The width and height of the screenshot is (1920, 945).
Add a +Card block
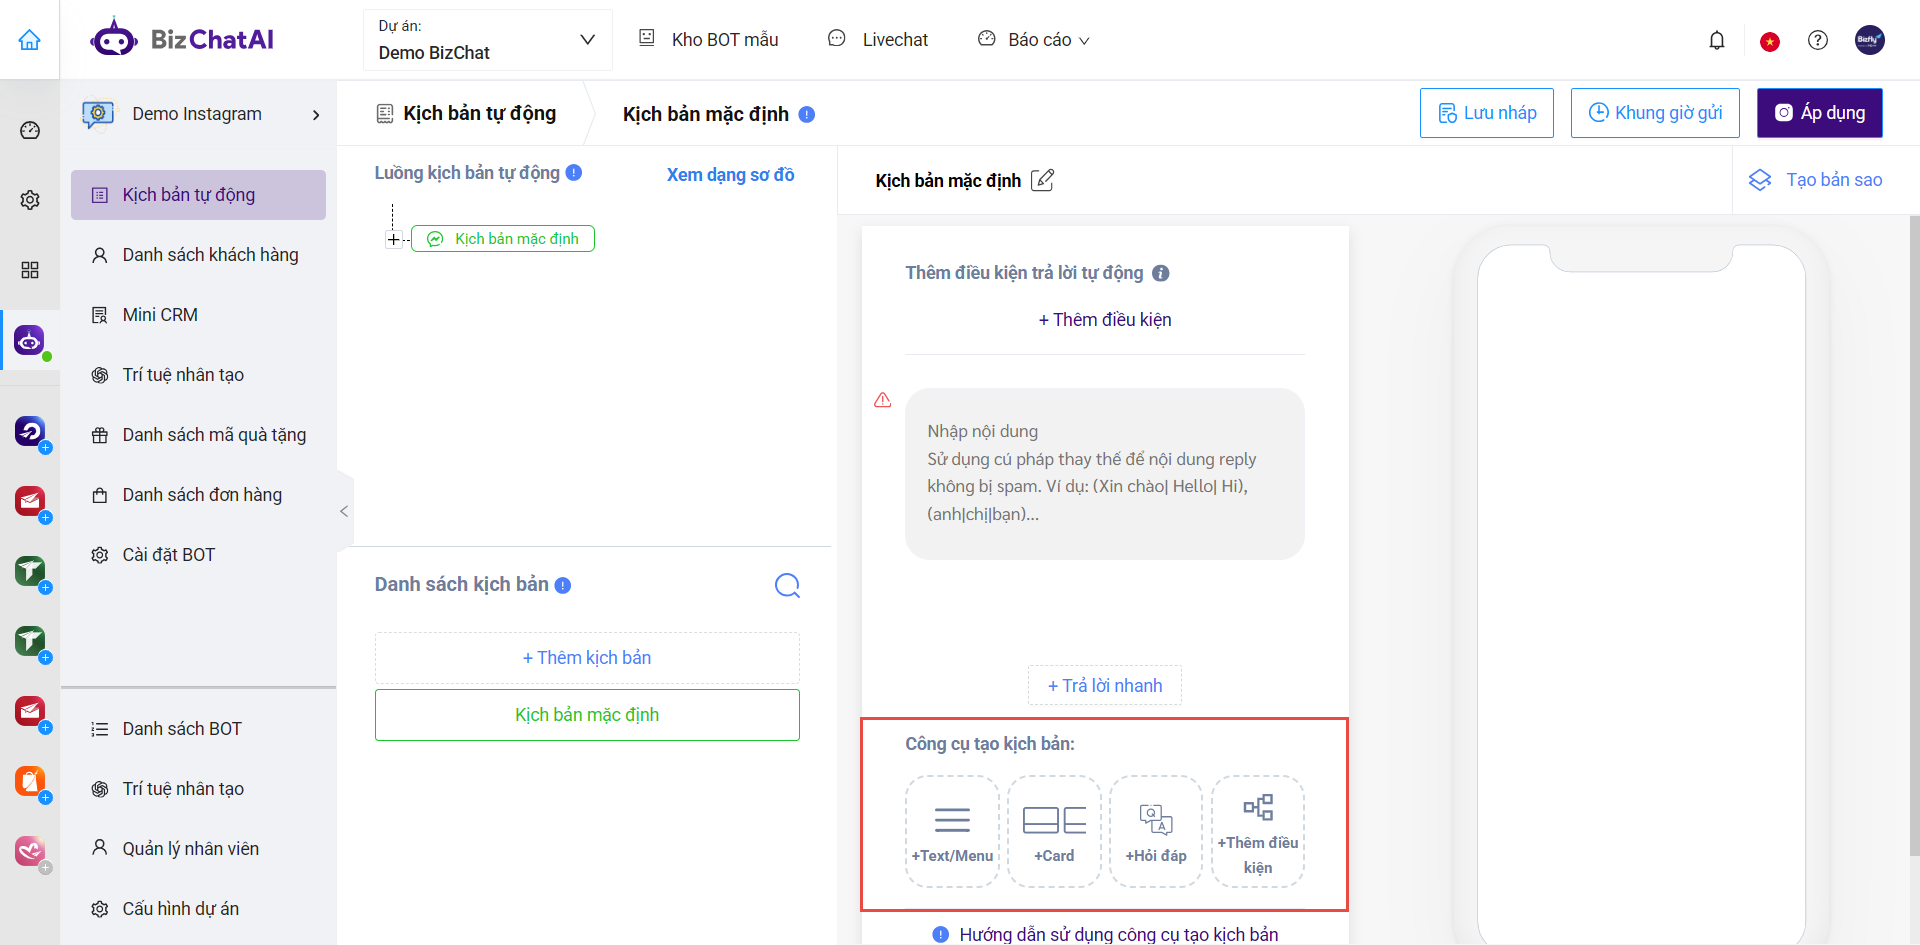click(1054, 831)
